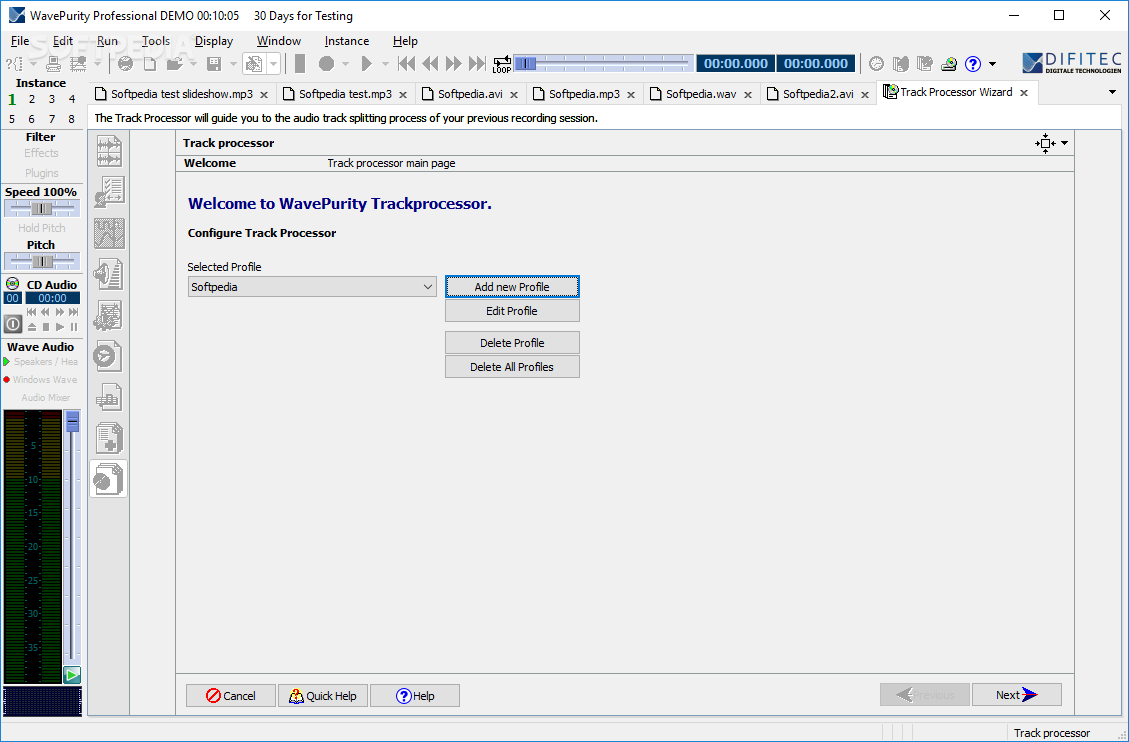The image size is (1129, 742).
Task: Open dropdown arrow next to help icon
Action: click(x=993, y=64)
